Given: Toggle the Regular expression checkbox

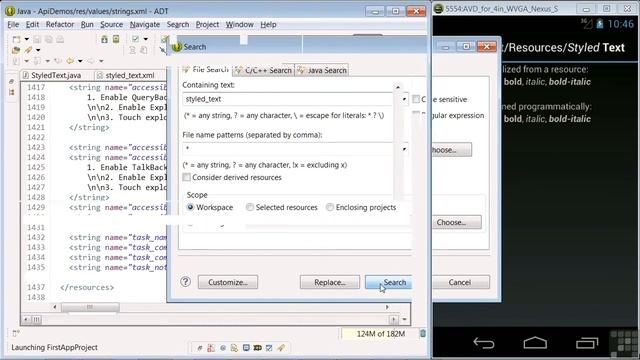Looking at the screenshot, I should pos(416,115).
